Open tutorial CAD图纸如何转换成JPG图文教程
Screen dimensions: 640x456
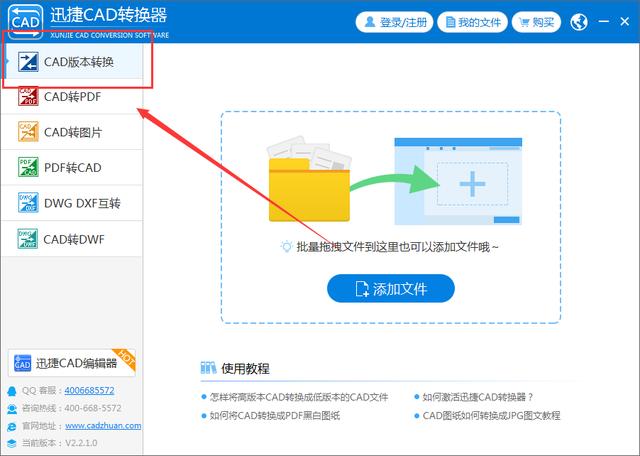point(491,416)
